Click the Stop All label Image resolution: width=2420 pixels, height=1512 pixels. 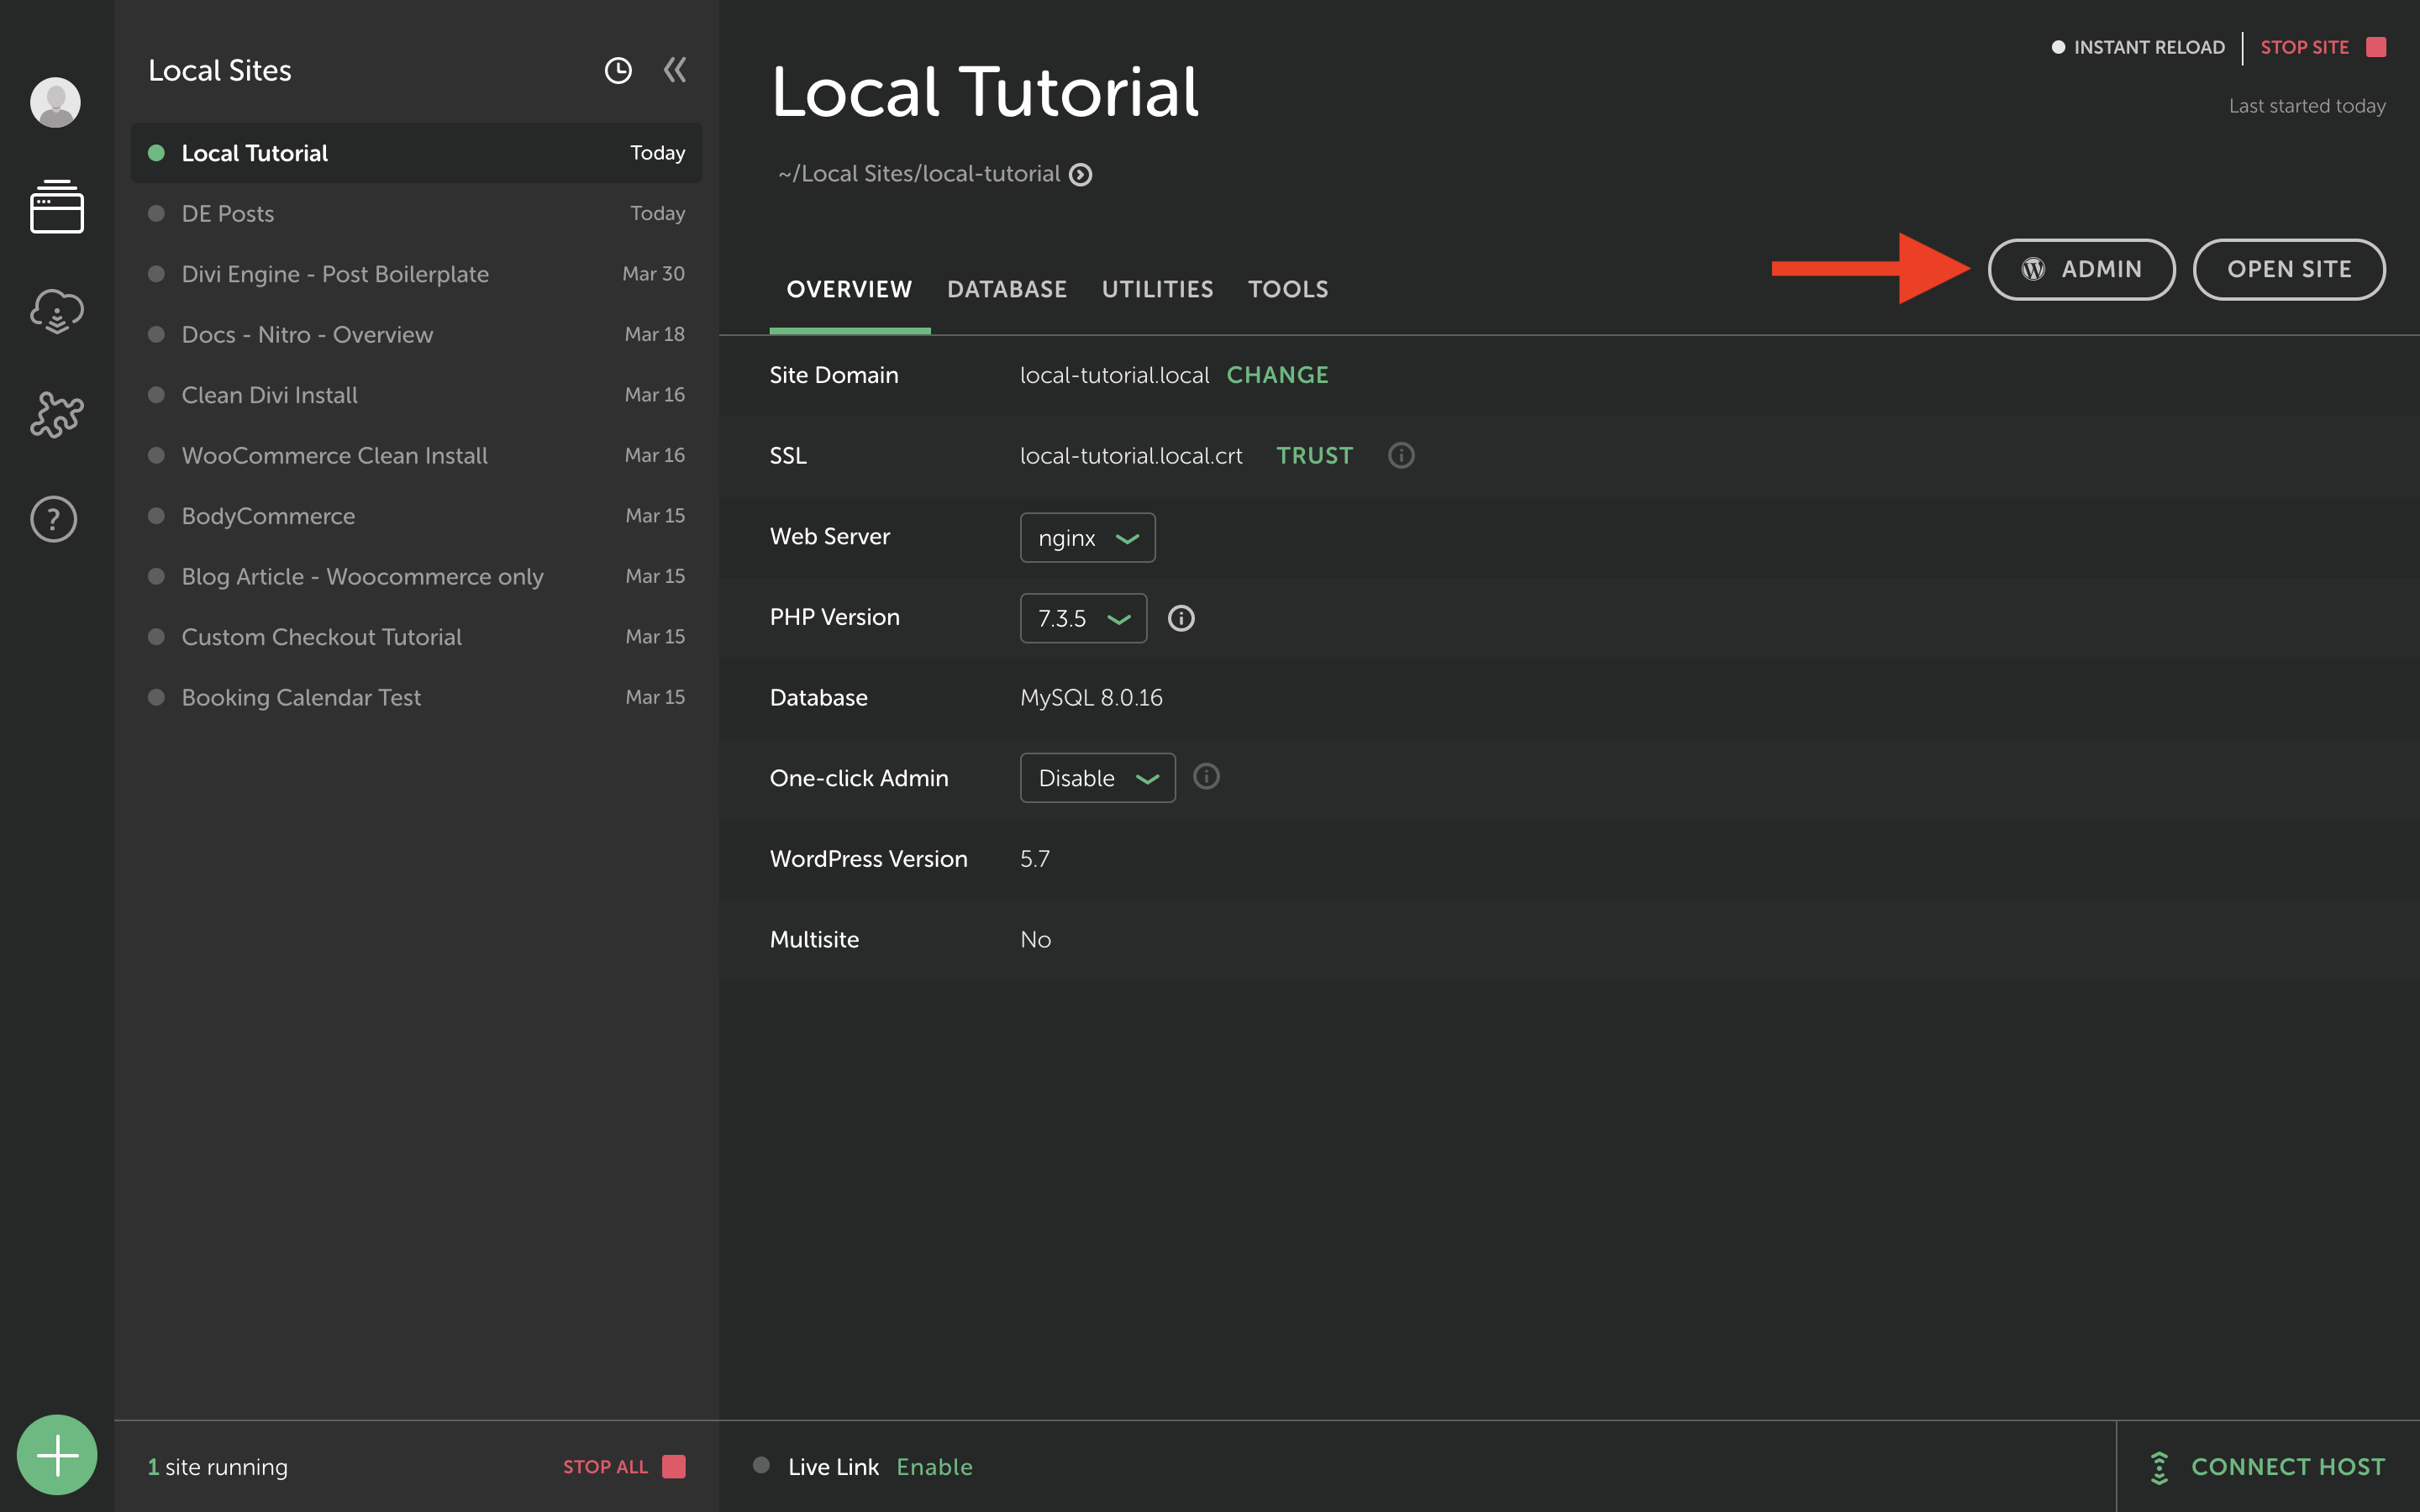point(605,1467)
